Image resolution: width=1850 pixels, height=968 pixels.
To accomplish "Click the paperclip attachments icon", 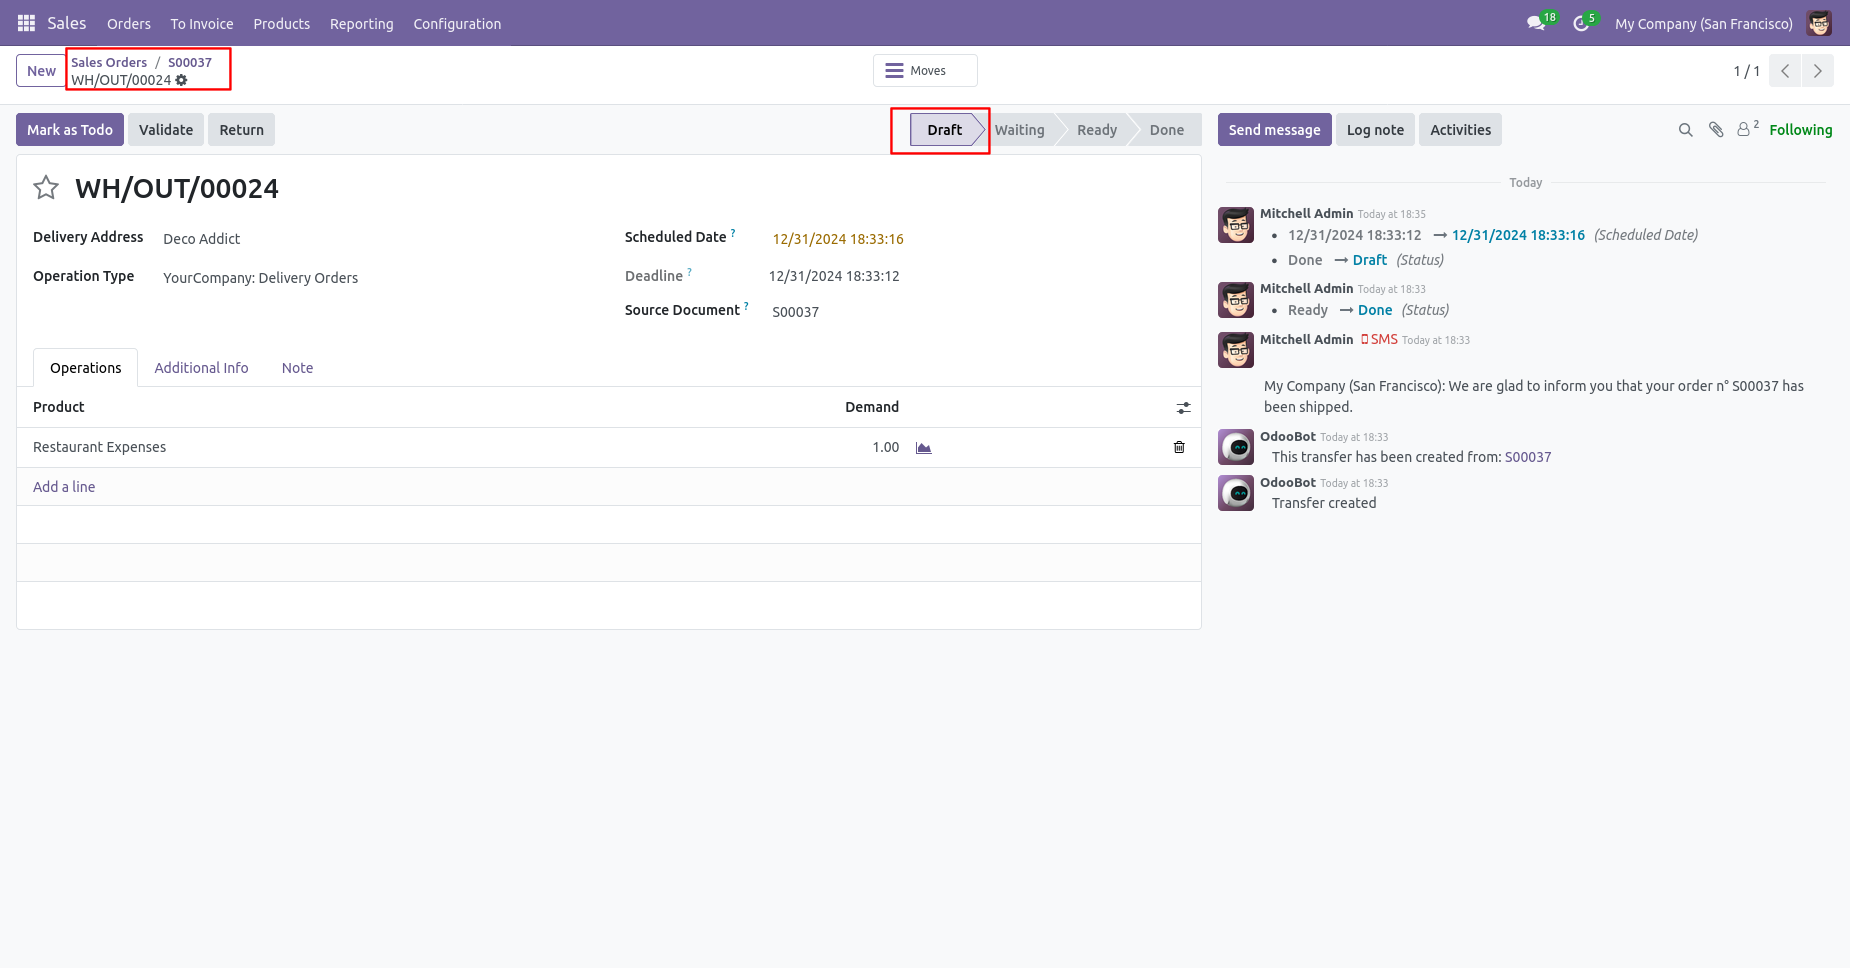I will 1716,130.
